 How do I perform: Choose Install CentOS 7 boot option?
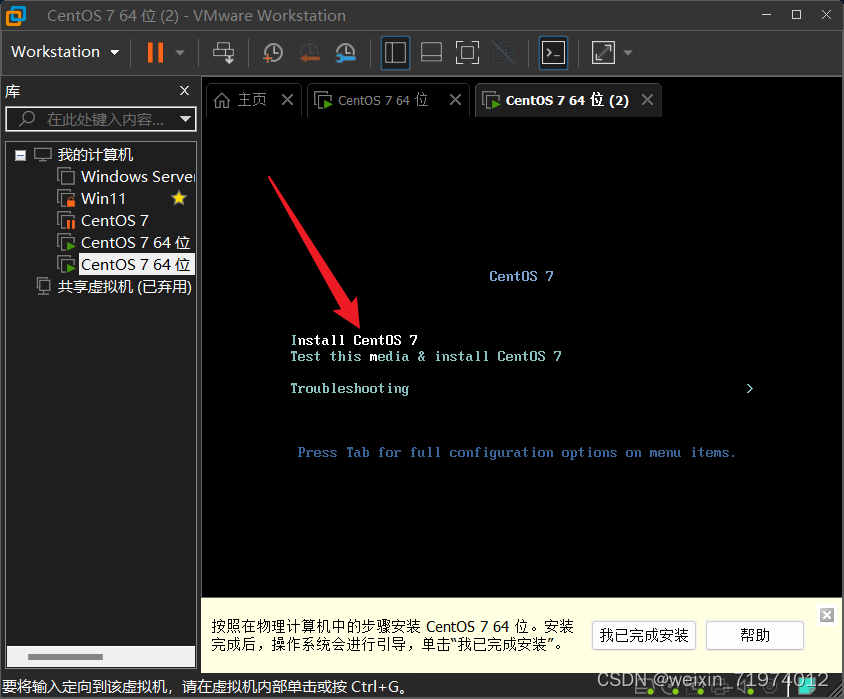(354, 340)
